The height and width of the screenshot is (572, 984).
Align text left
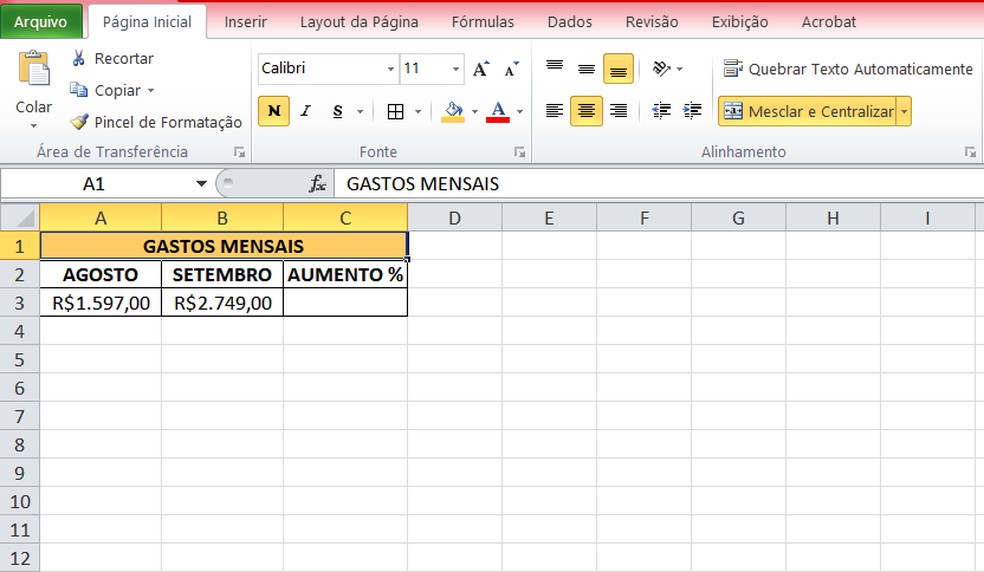[x=554, y=111]
